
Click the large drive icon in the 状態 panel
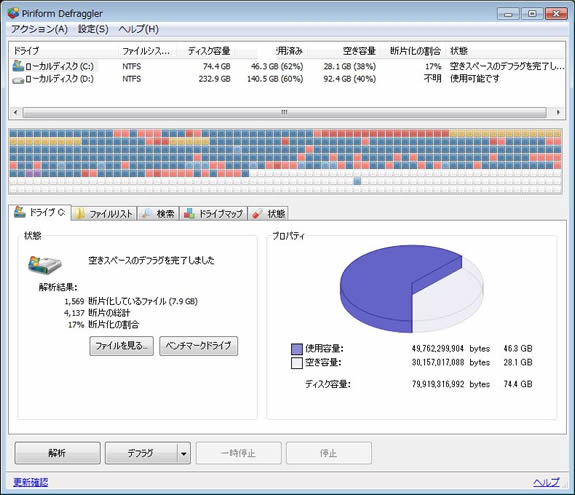pyautogui.click(x=44, y=264)
